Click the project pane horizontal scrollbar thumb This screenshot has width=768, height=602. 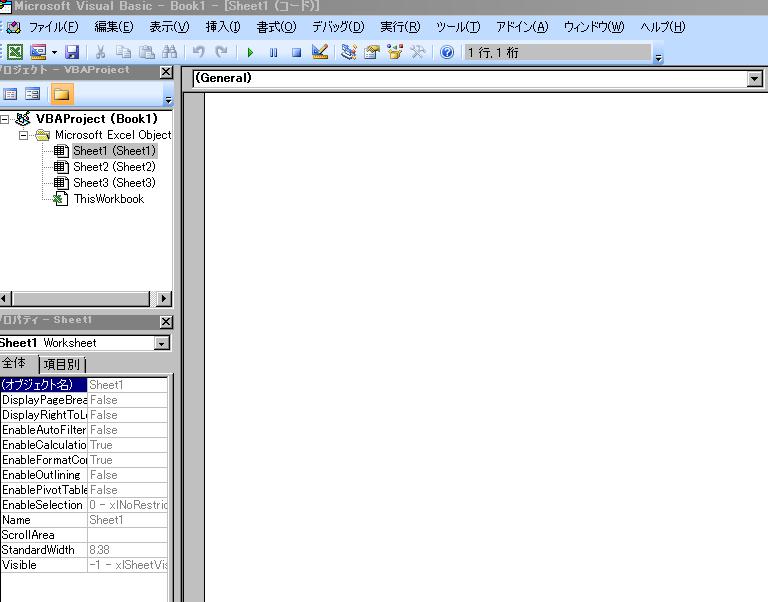[81, 298]
